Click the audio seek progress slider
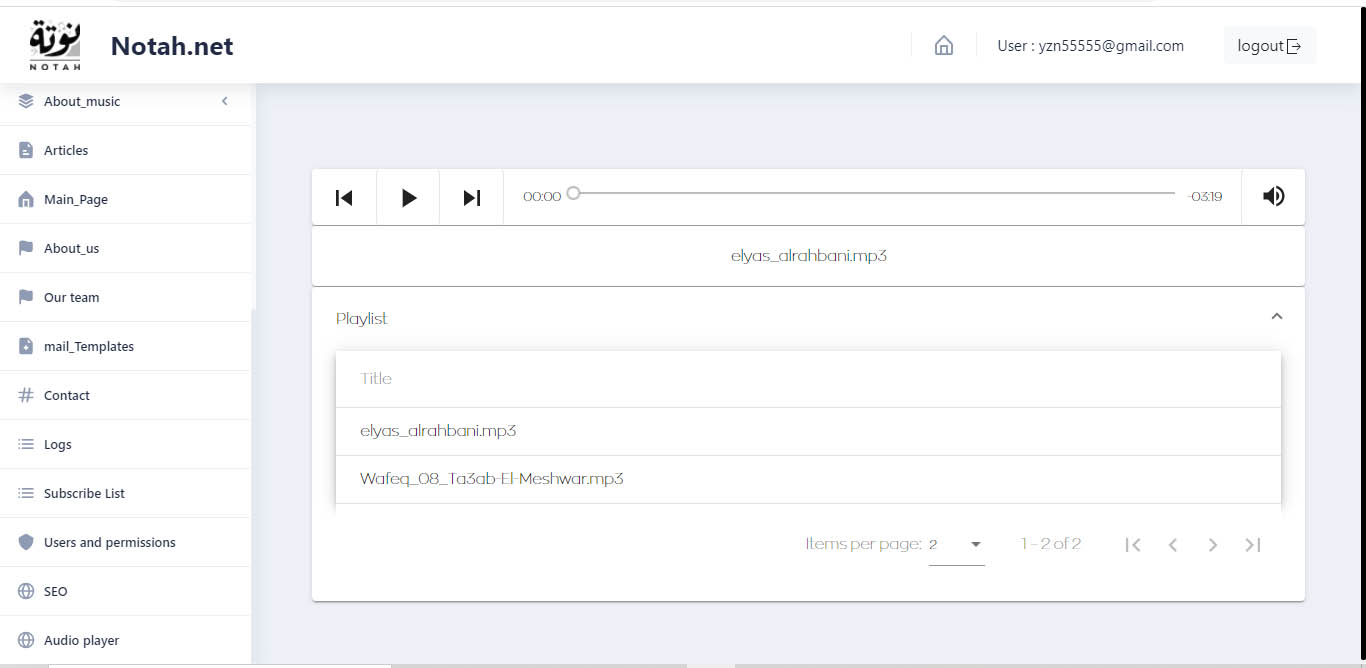Screen dimensions: 1366x668 (872, 193)
